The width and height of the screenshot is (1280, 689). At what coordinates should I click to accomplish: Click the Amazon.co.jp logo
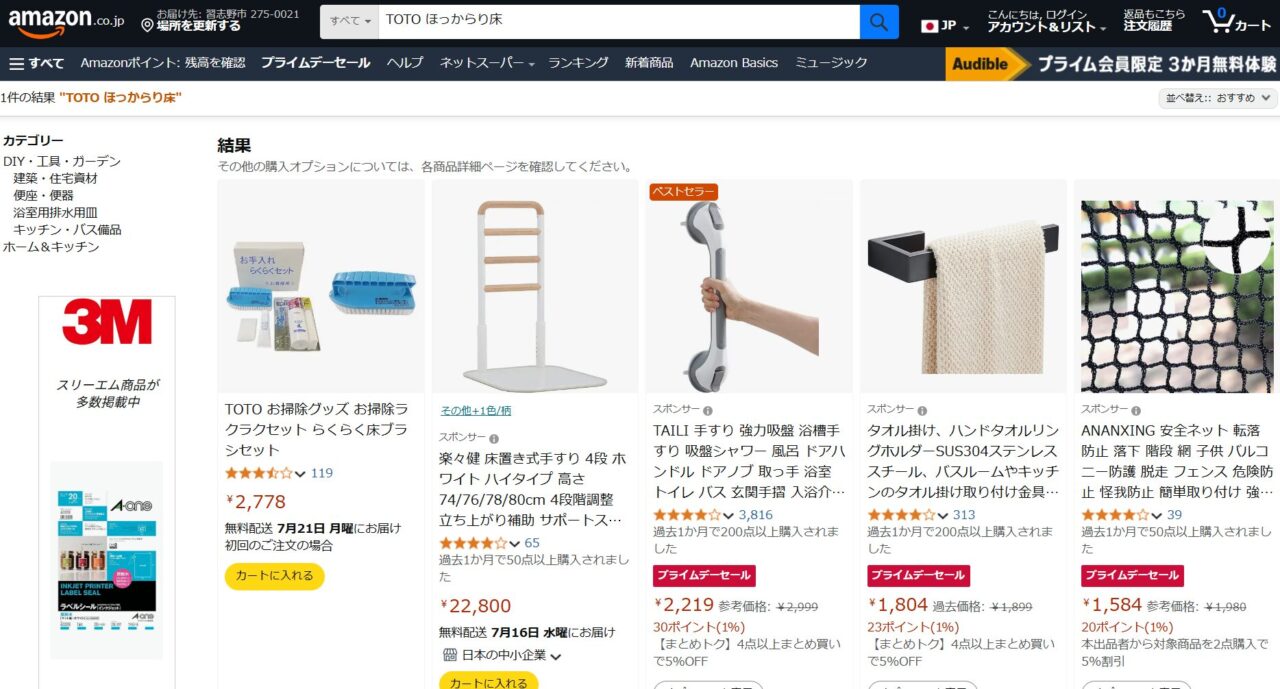(x=64, y=21)
